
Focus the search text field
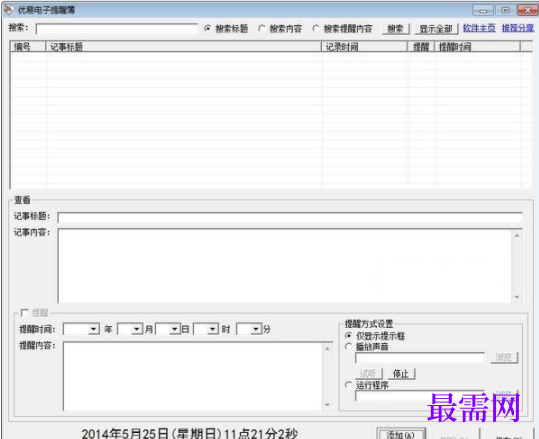click(117, 29)
